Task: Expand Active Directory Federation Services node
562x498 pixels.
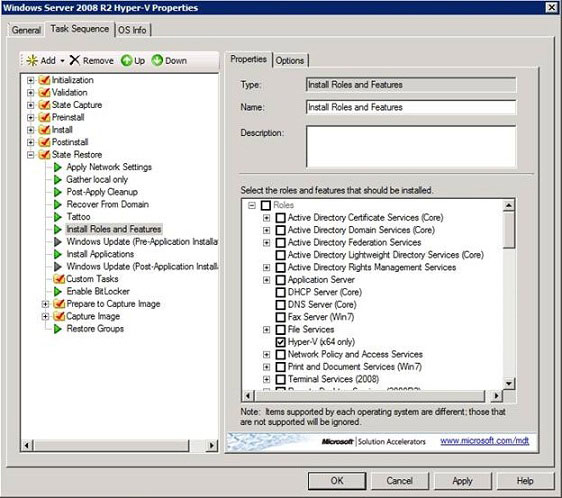Action: [x=266, y=243]
